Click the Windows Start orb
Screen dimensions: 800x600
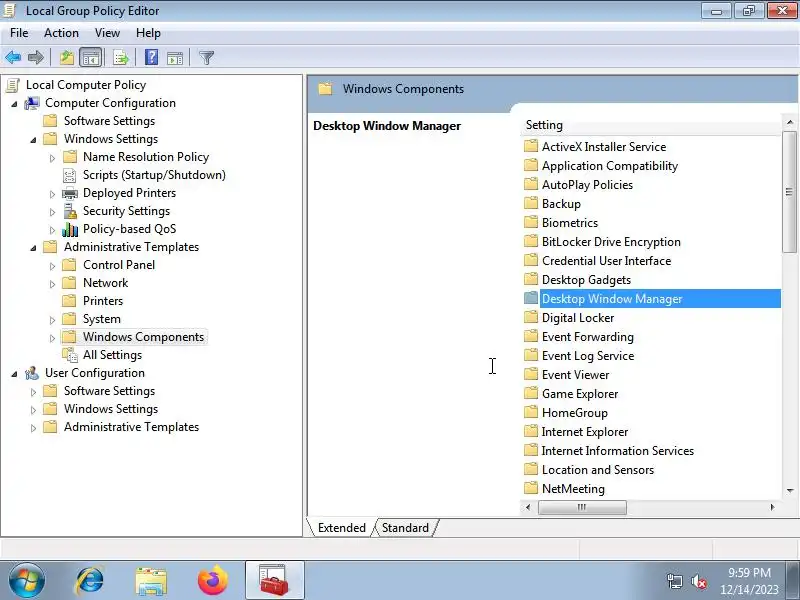[27, 581]
